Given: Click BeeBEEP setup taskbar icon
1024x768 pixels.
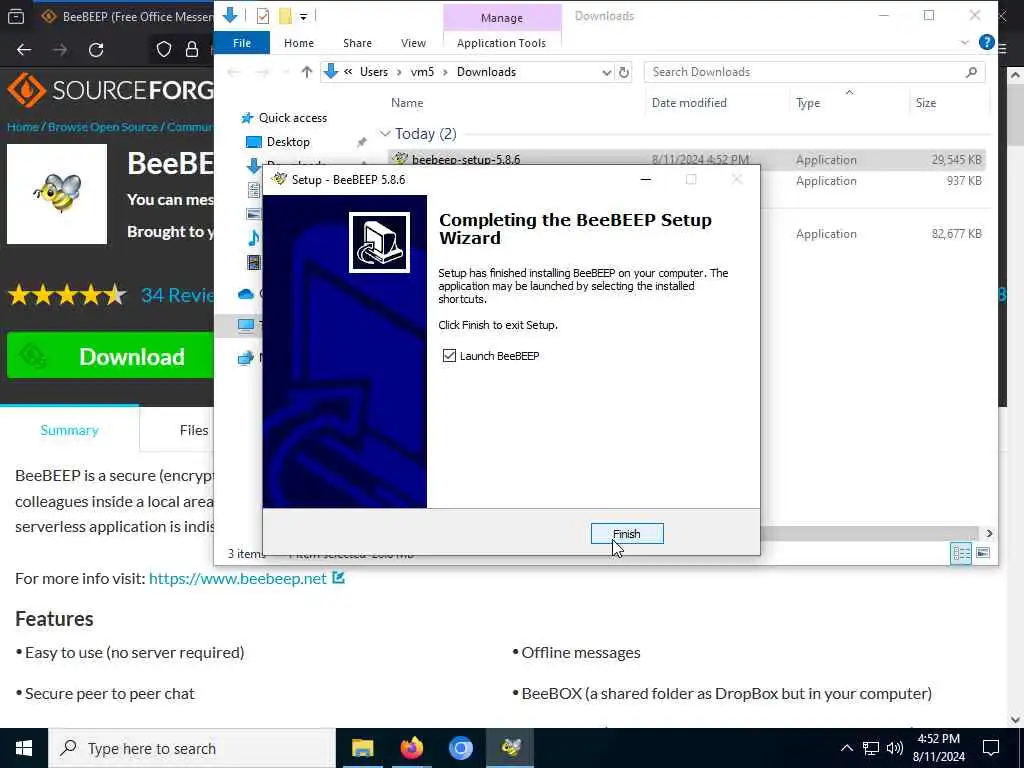Looking at the screenshot, I should pos(510,748).
